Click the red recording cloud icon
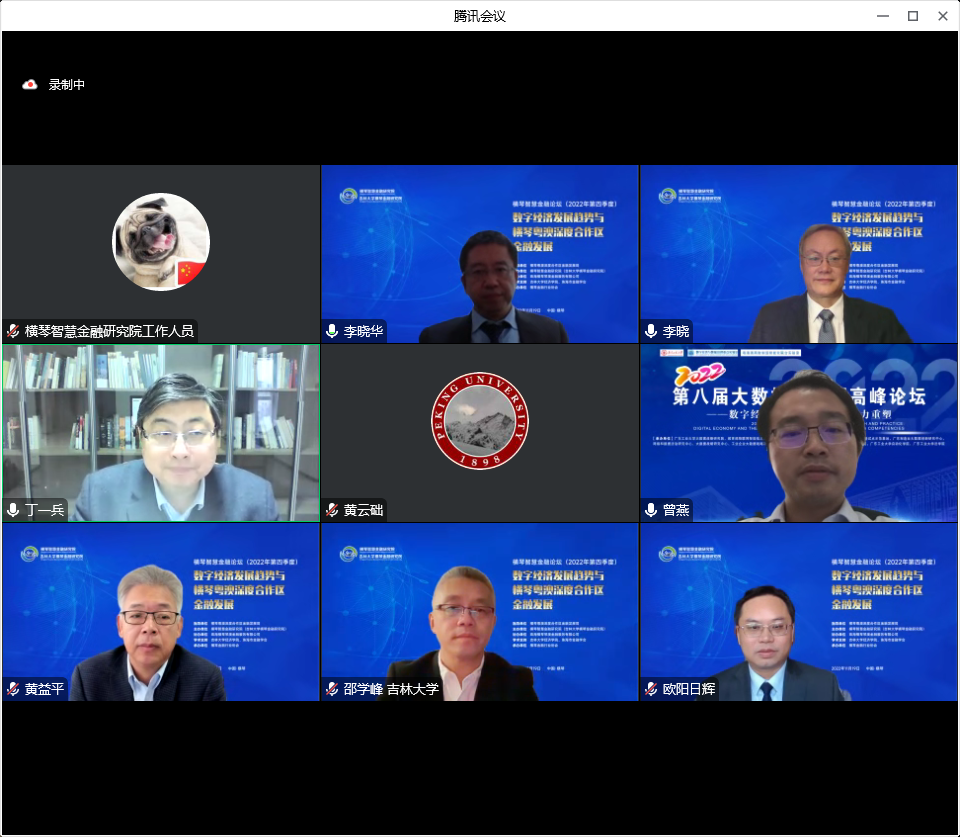960x837 pixels. (x=29, y=84)
